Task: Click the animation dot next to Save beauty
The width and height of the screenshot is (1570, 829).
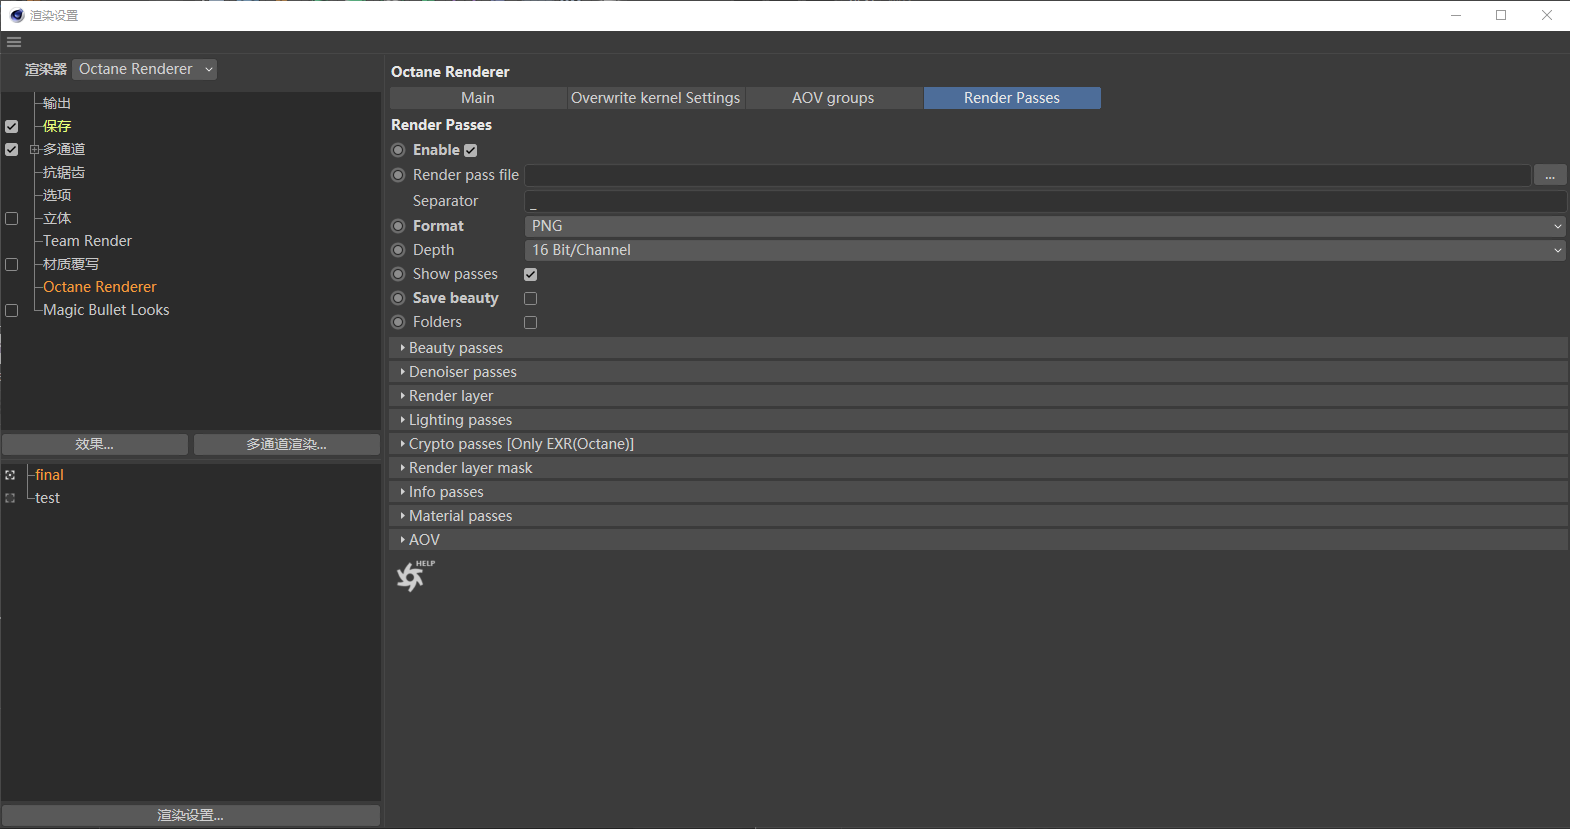Action: coord(398,298)
